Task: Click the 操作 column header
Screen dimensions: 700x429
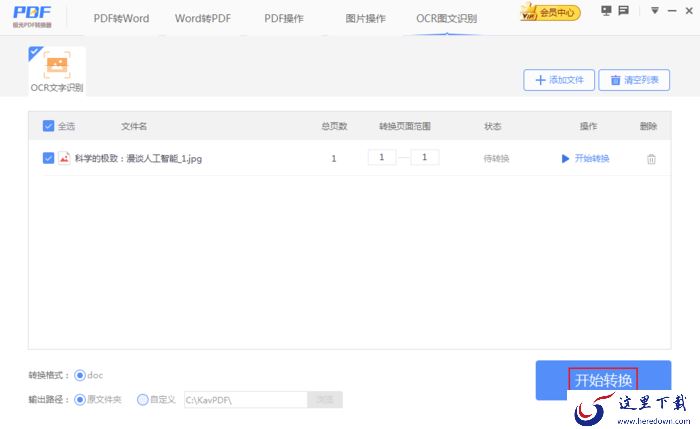Action: tap(588, 126)
